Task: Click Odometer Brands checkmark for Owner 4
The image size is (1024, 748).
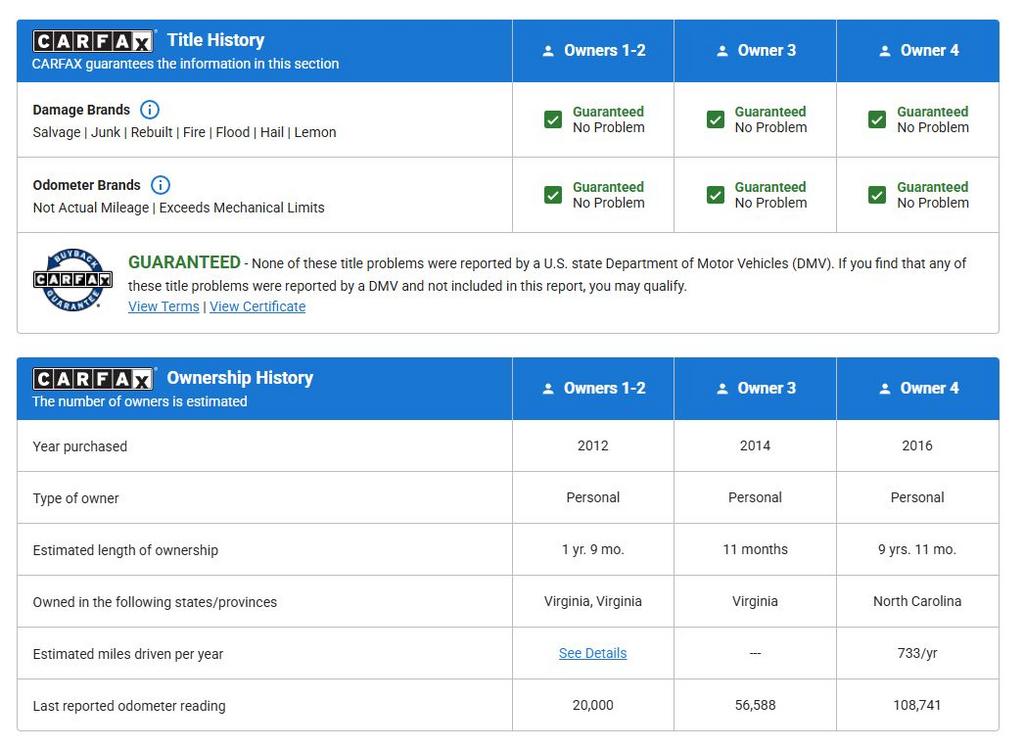Action: pos(877,195)
